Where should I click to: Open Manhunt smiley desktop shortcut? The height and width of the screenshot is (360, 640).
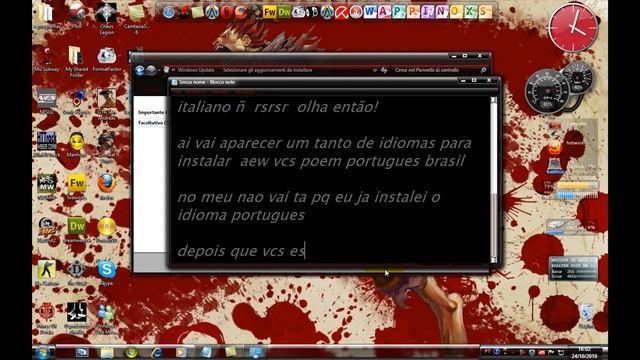click(x=76, y=145)
